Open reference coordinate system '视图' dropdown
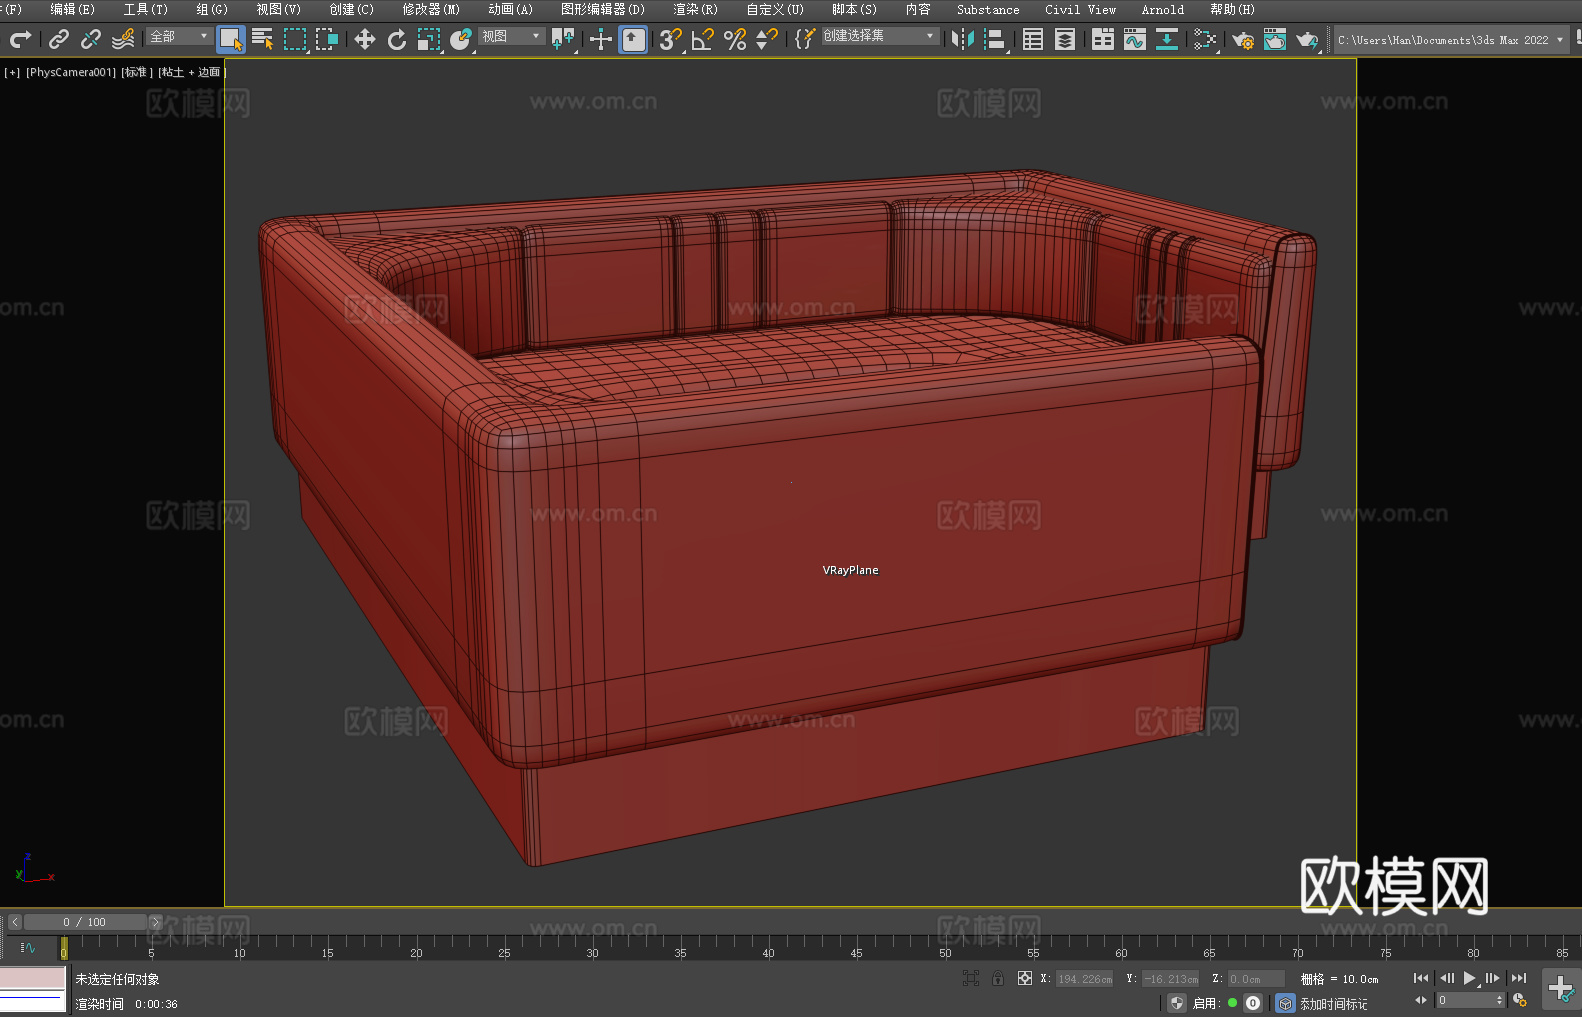Image resolution: width=1582 pixels, height=1017 pixels. [511, 36]
